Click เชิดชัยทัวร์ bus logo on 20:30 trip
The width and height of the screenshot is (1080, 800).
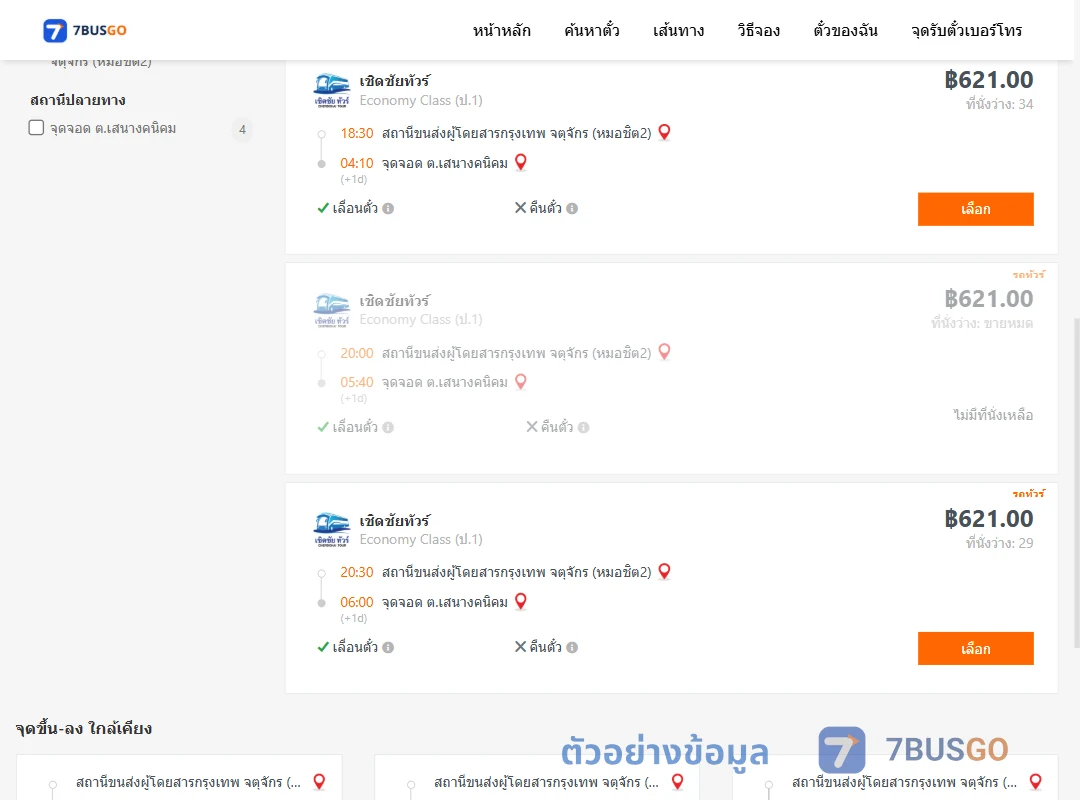pyautogui.click(x=331, y=529)
